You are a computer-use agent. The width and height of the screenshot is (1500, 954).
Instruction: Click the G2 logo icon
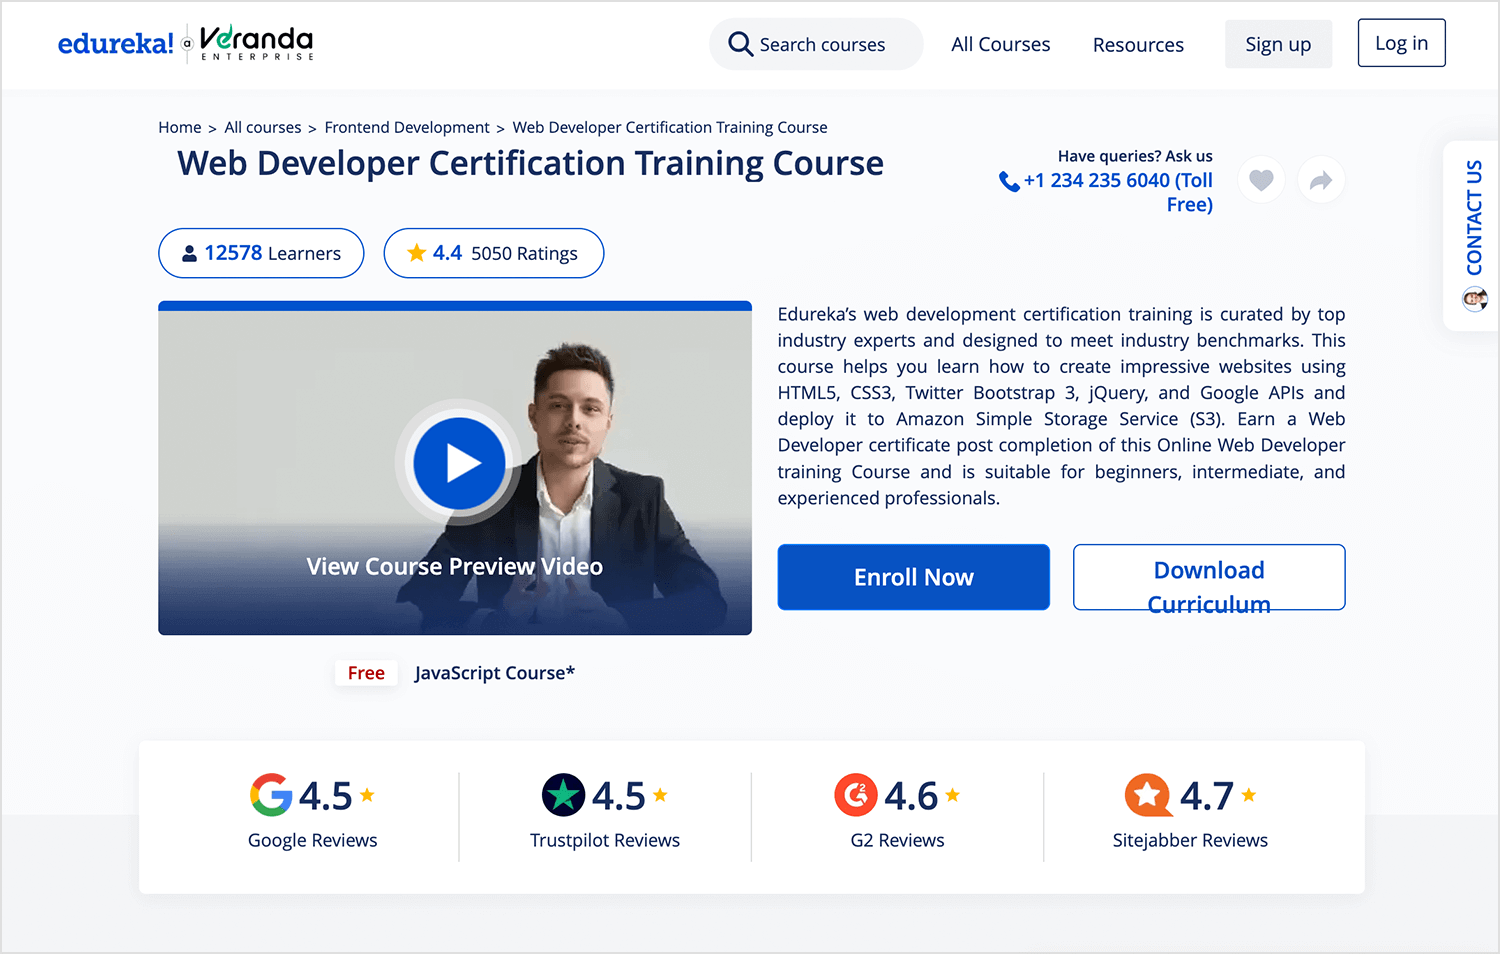tap(856, 795)
